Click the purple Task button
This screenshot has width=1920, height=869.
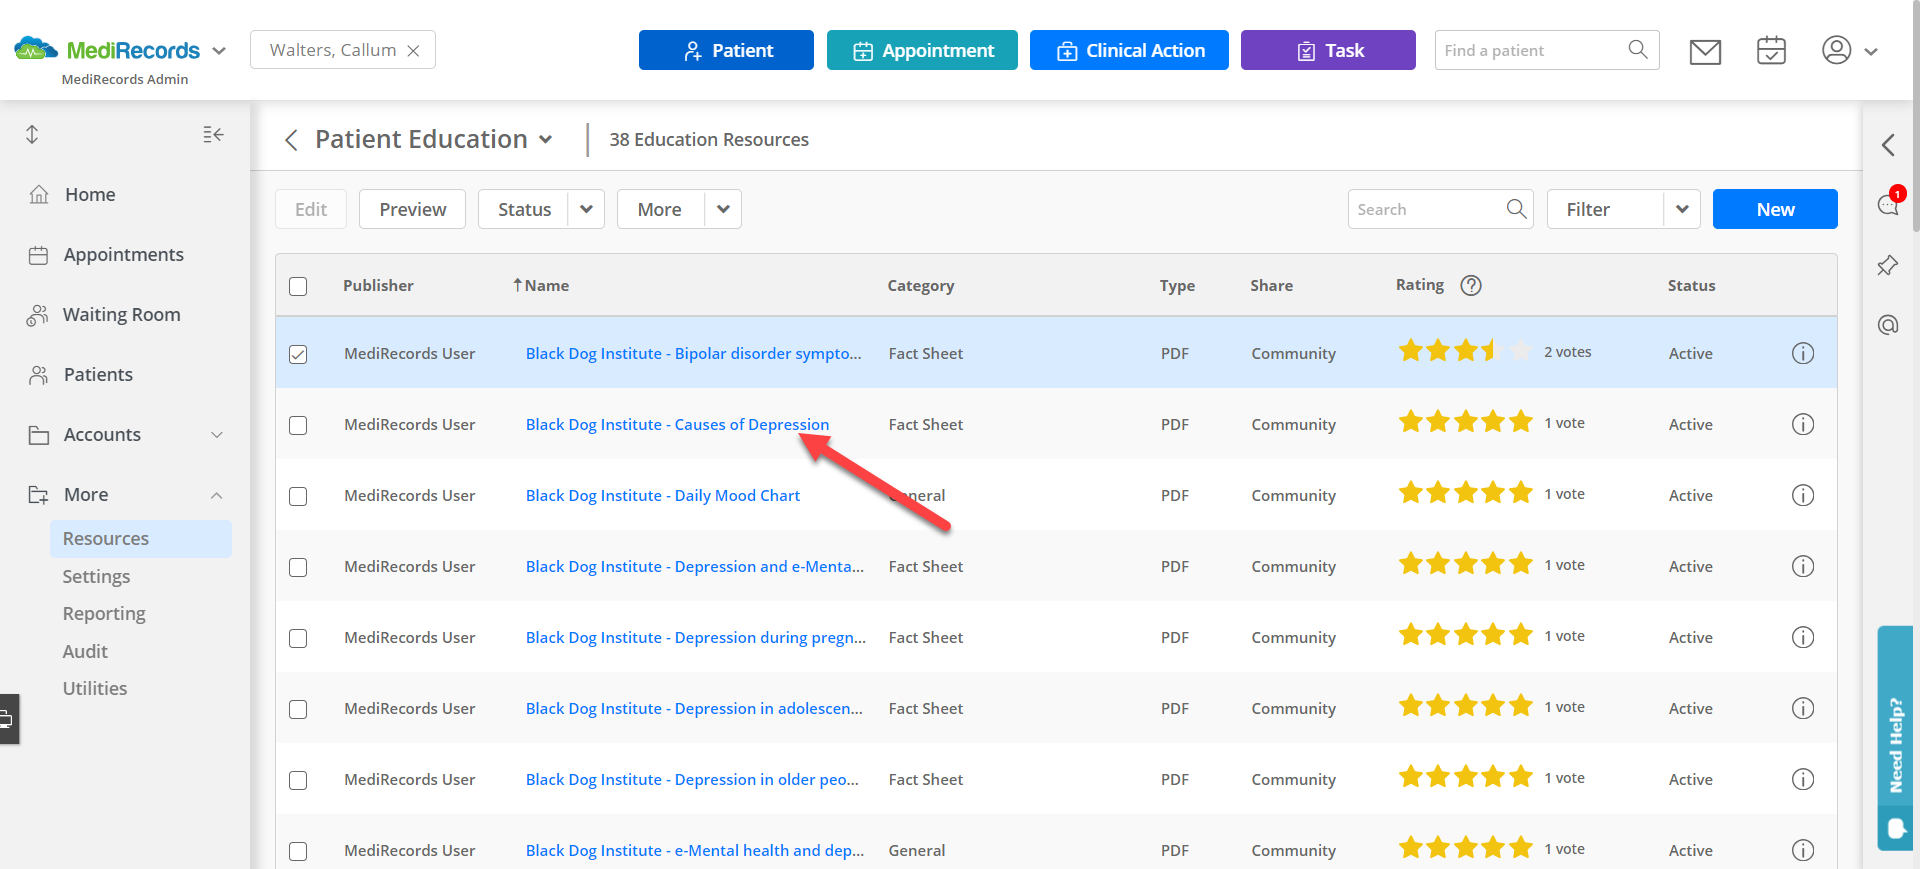tap(1328, 50)
